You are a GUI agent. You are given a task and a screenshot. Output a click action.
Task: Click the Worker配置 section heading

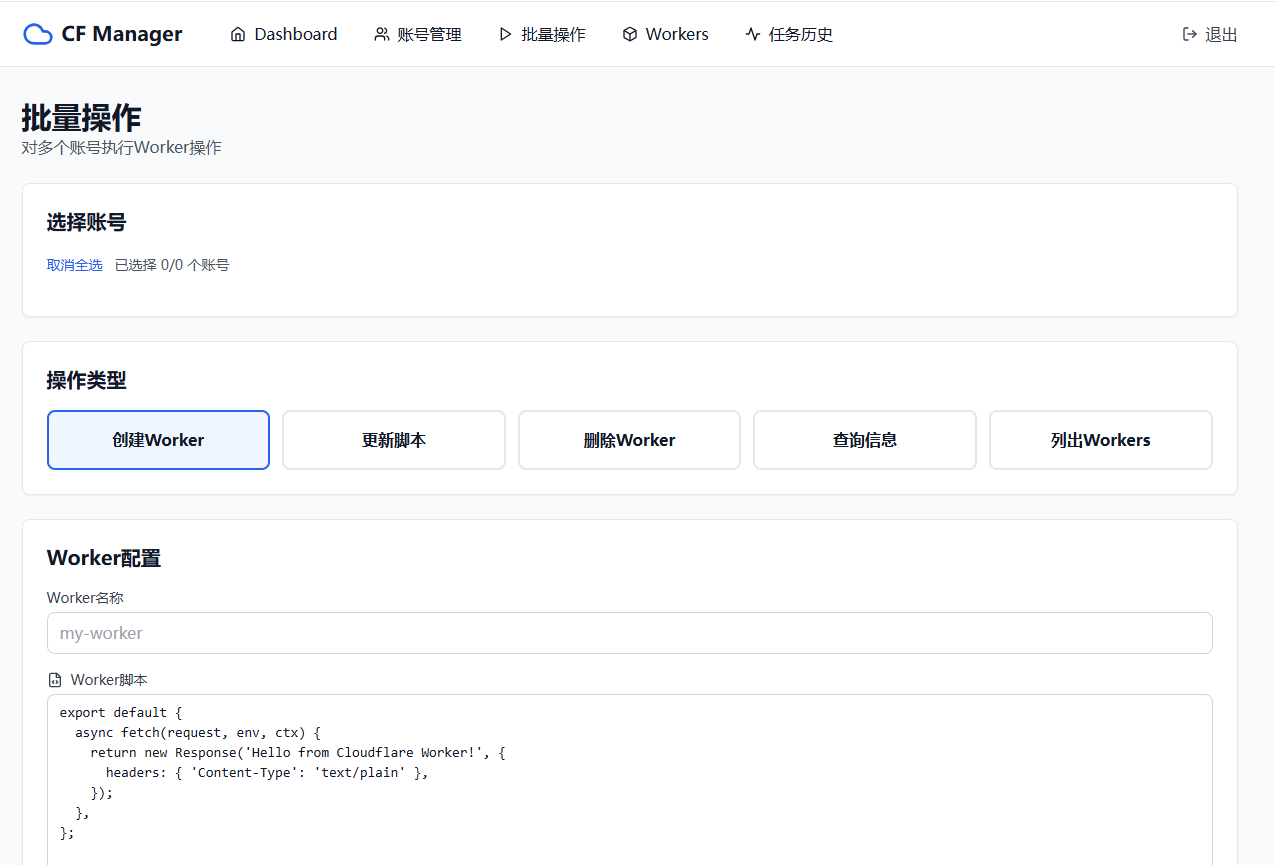[x=104, y=558]
